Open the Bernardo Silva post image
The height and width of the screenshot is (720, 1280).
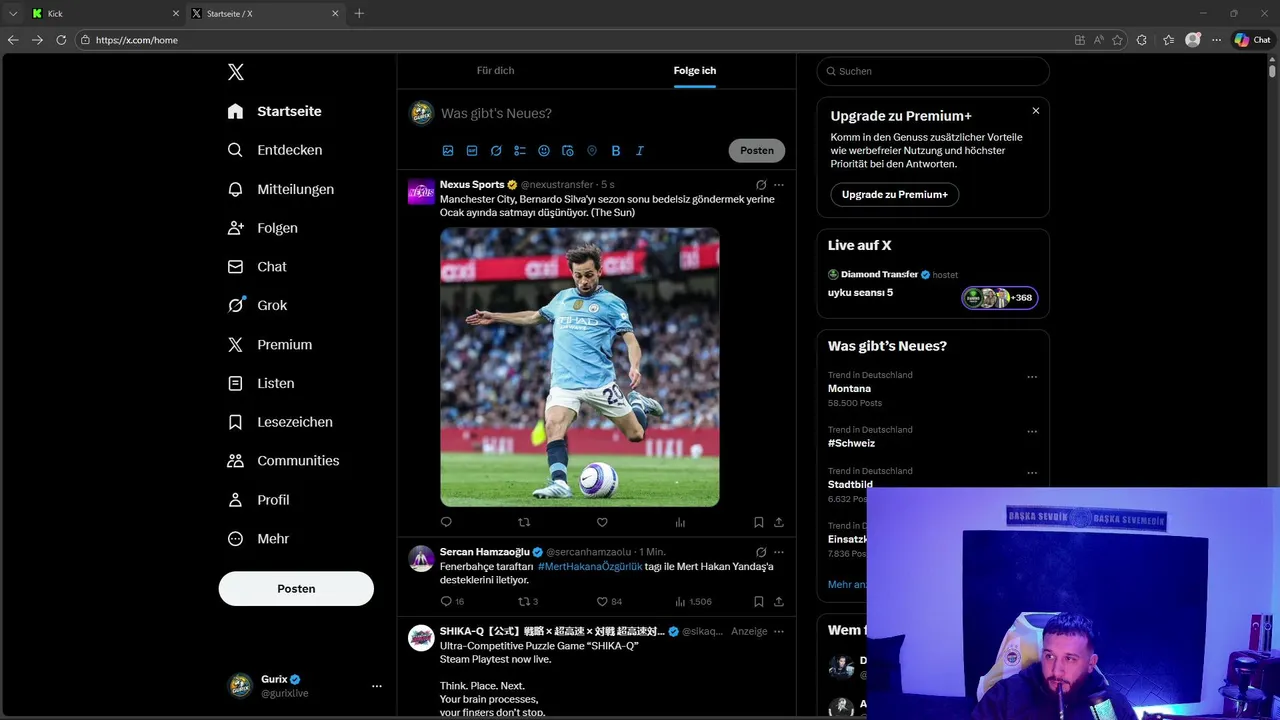click(x=580, y=367)
